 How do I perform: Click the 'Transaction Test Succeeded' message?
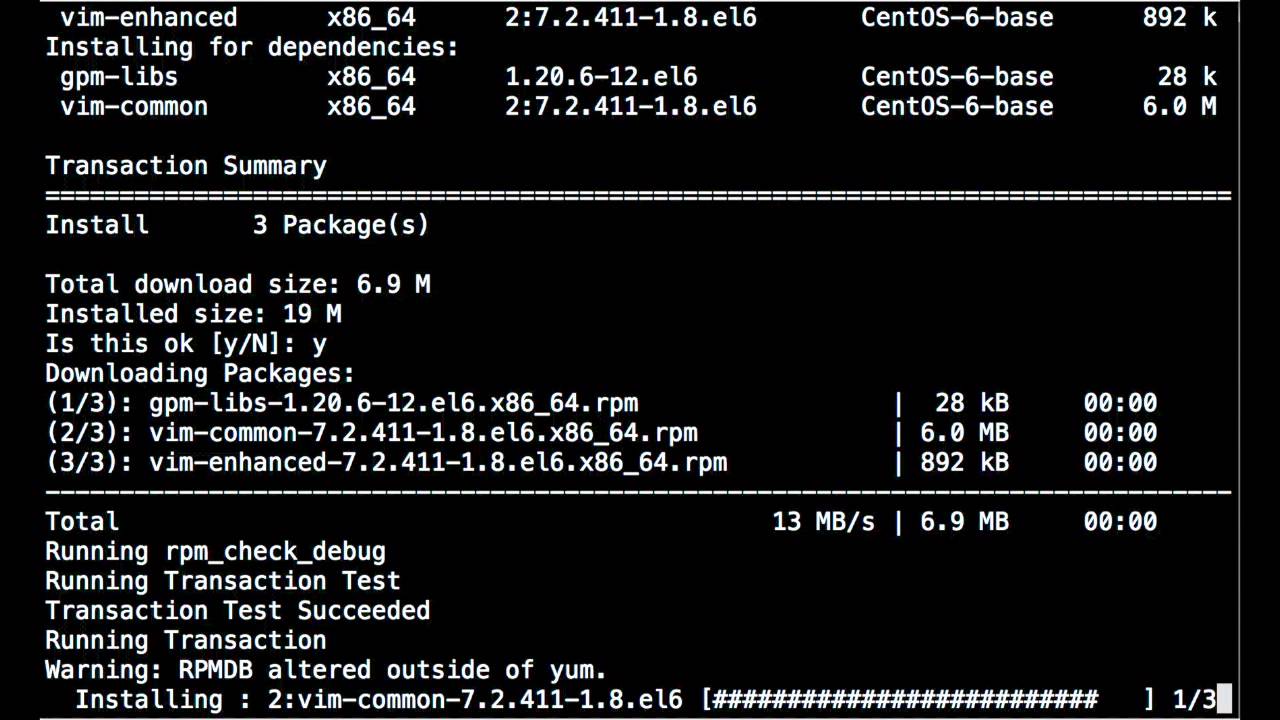237,610
